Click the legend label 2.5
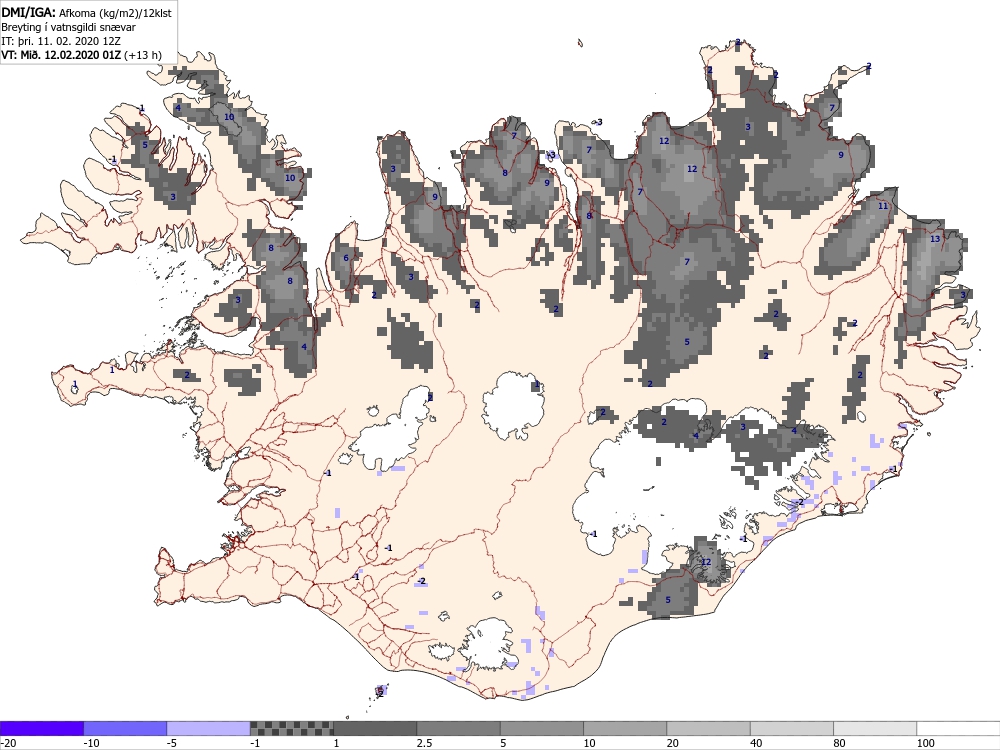 424,743
